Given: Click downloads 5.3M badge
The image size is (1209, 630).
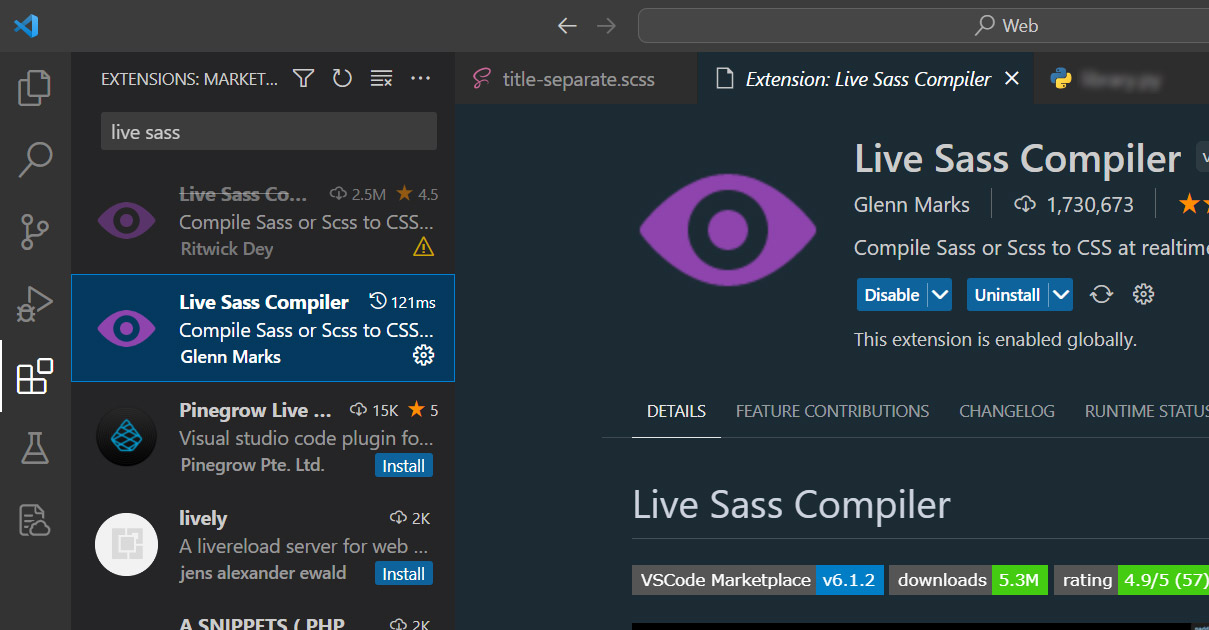Looking at the screenshot, I should pos(968,580).
